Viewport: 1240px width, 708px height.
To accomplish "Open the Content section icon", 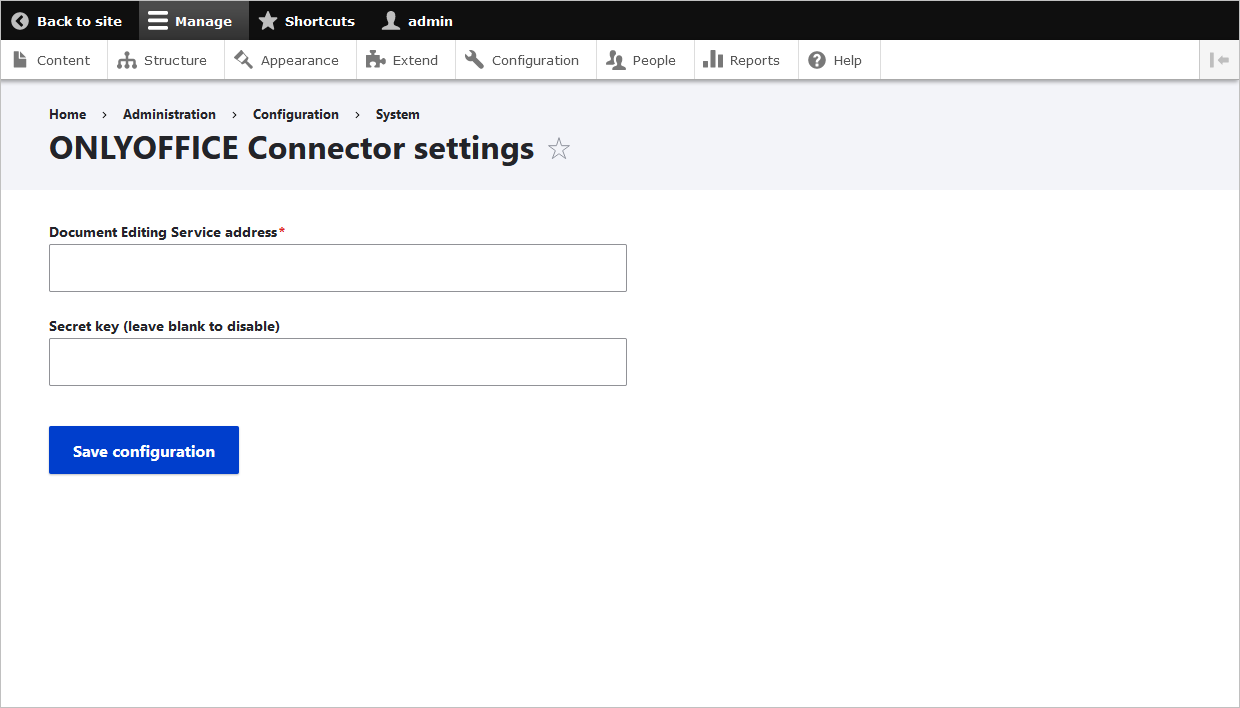I will [x=20, y=59].
